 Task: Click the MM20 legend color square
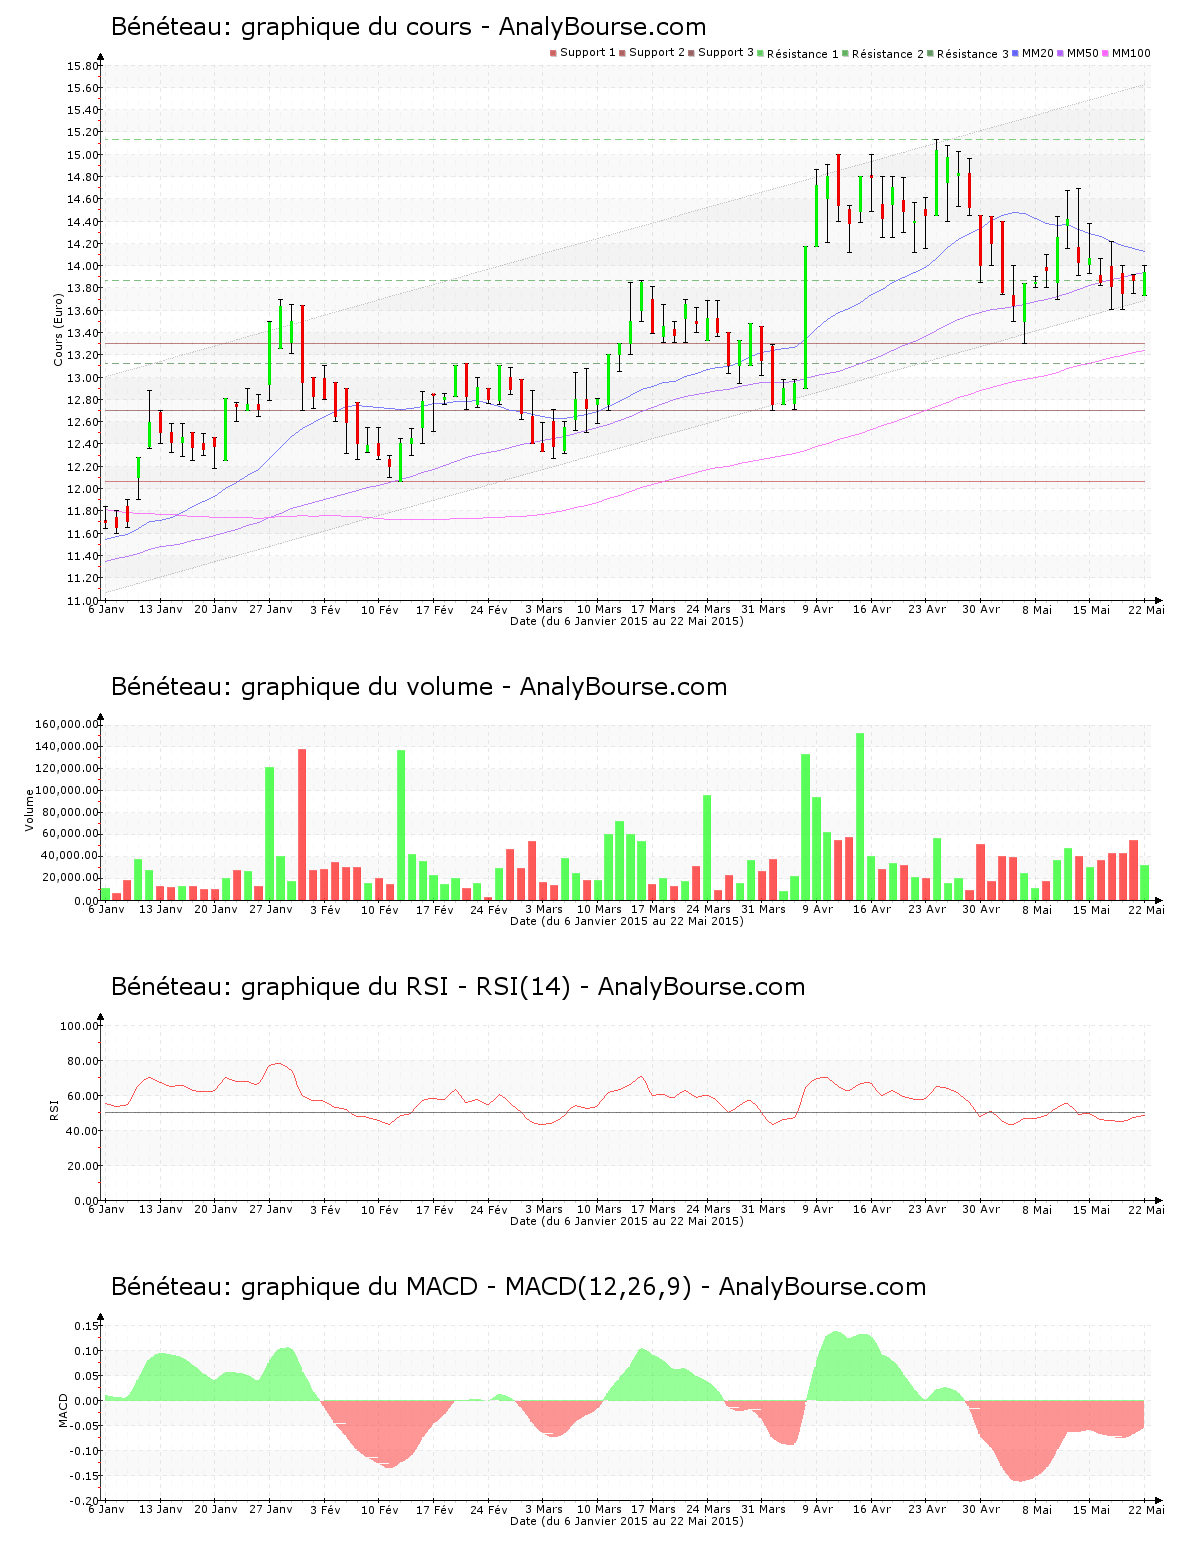click(1016, 53)
